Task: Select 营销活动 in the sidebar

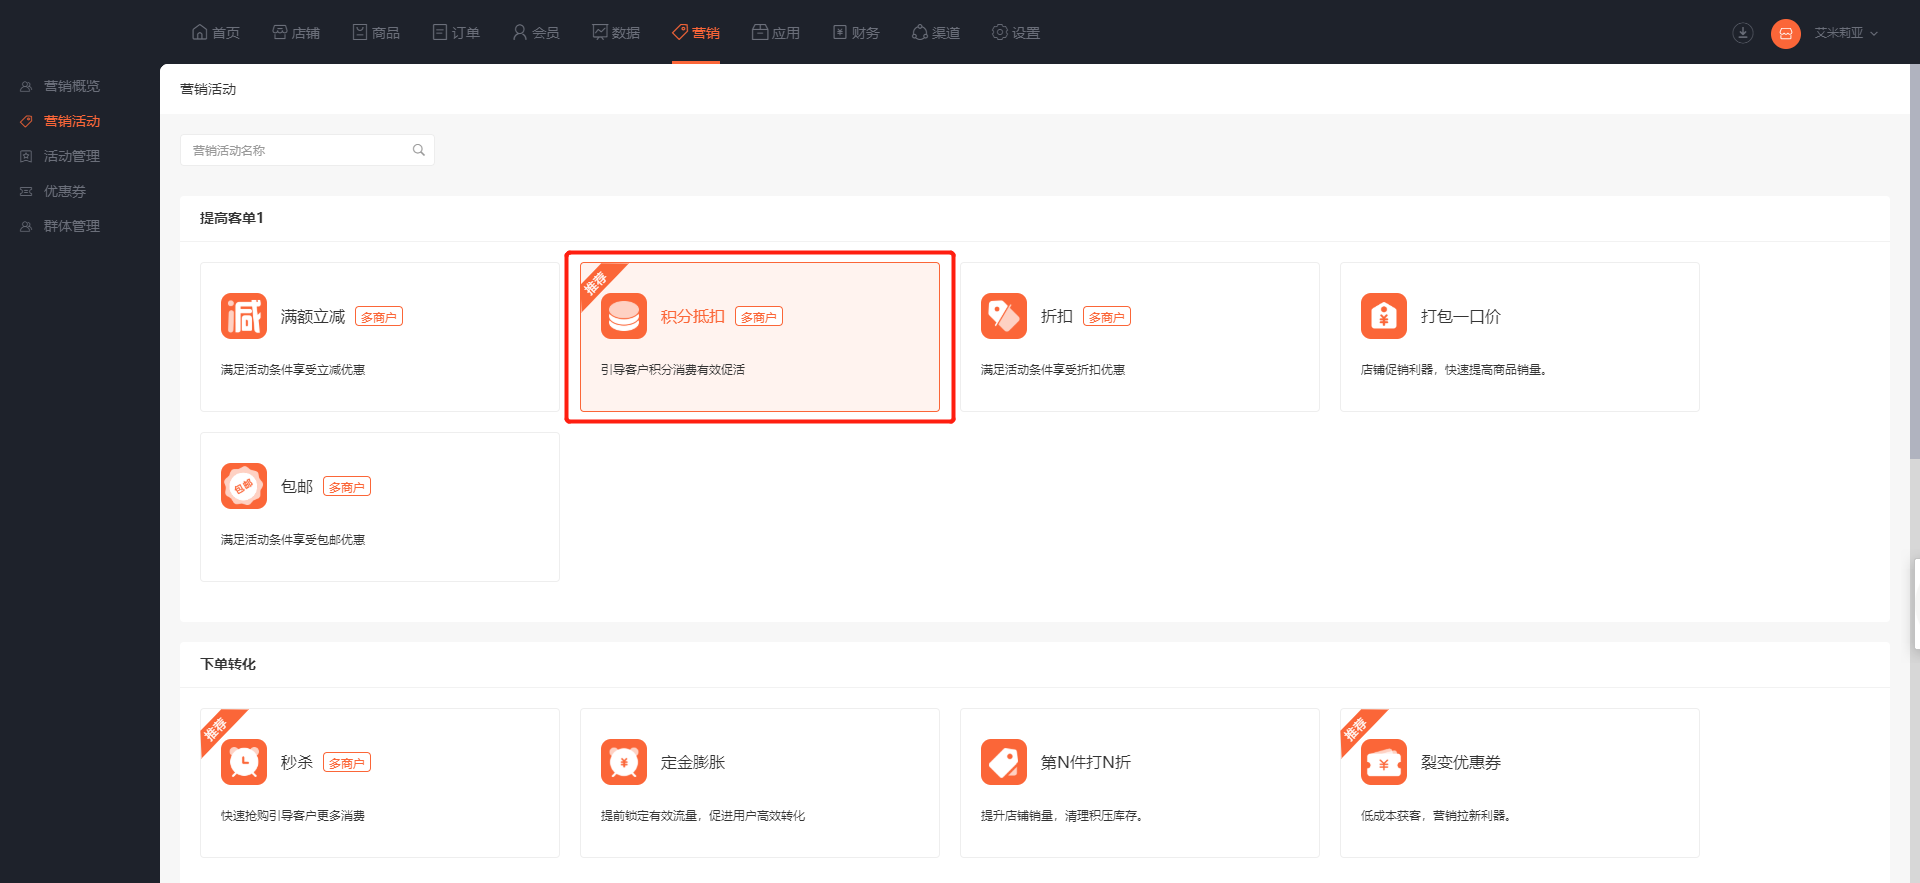Action: click(x=72, y=121)
